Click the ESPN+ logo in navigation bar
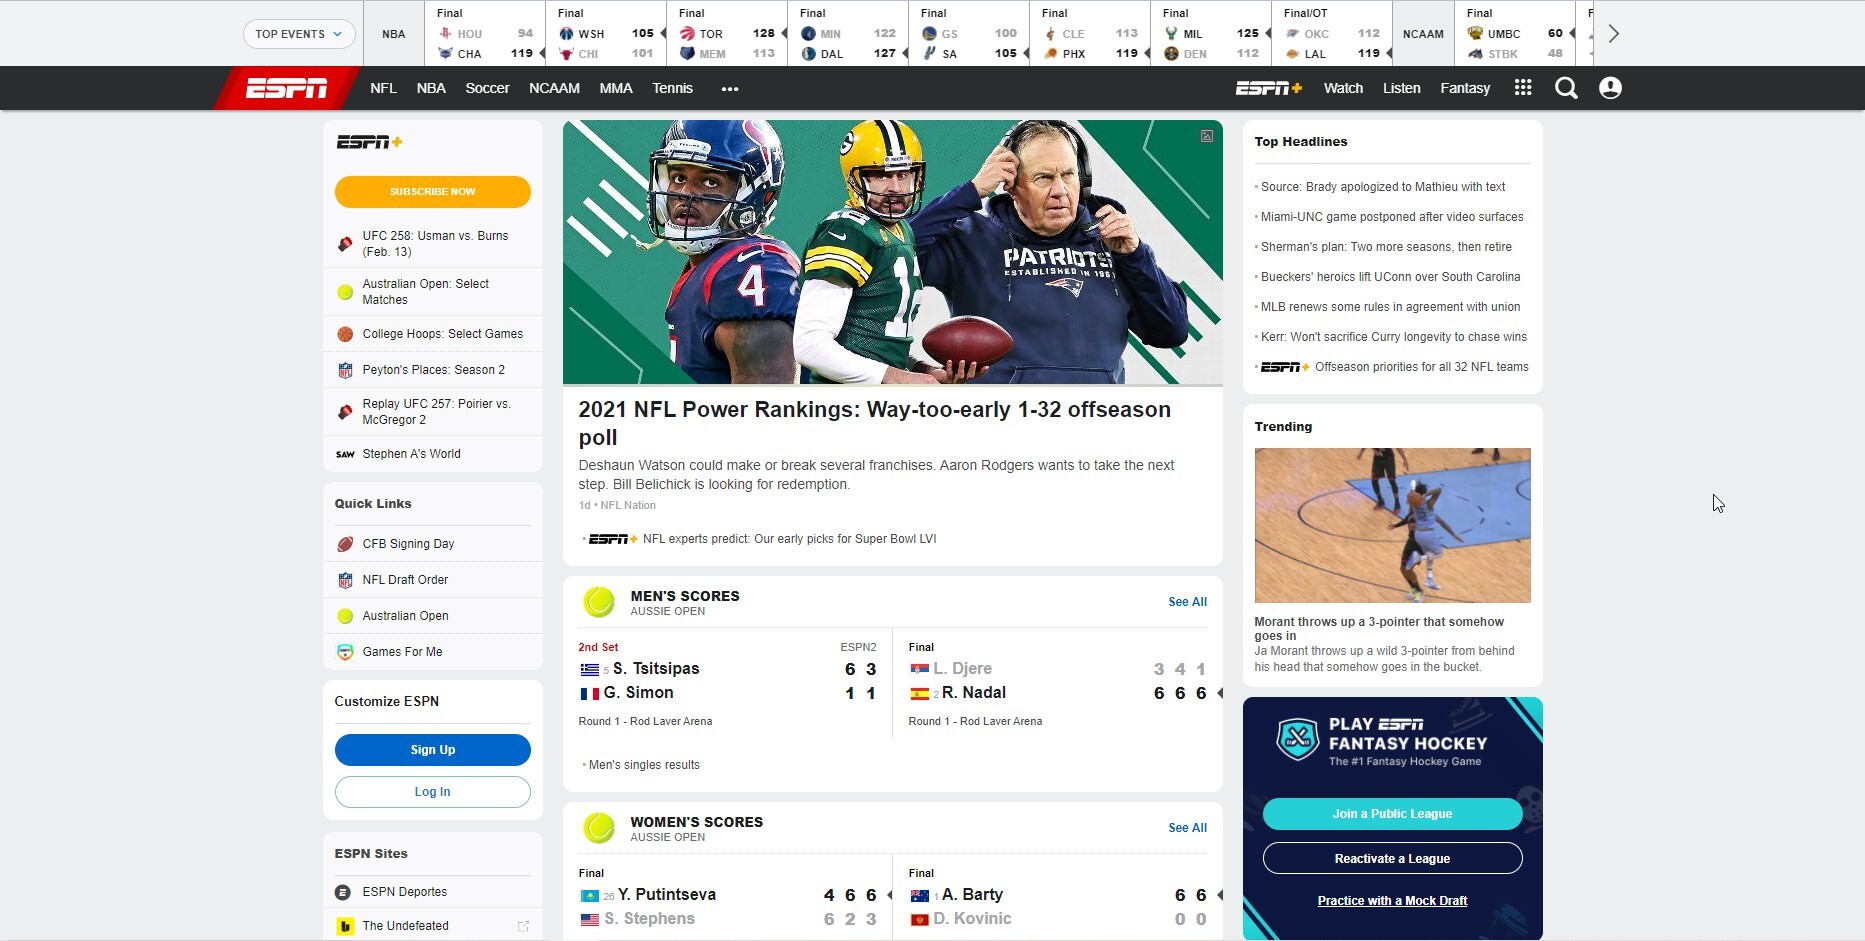The width and height of the screenshot is (1865, 941). point(1269,88)
